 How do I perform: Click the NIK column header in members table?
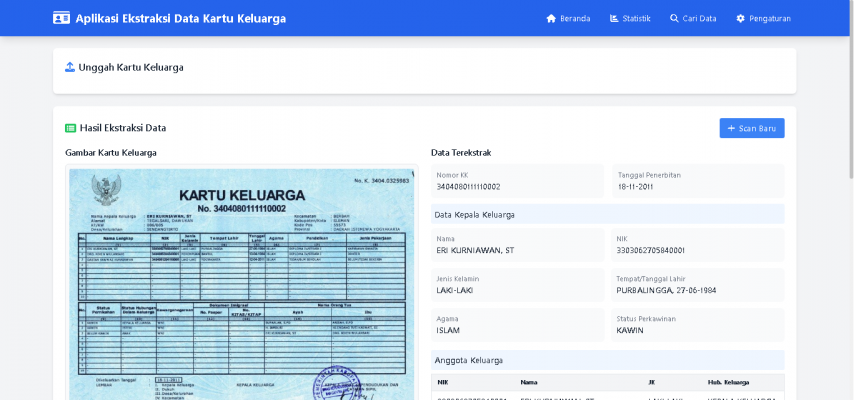point(442,383)
